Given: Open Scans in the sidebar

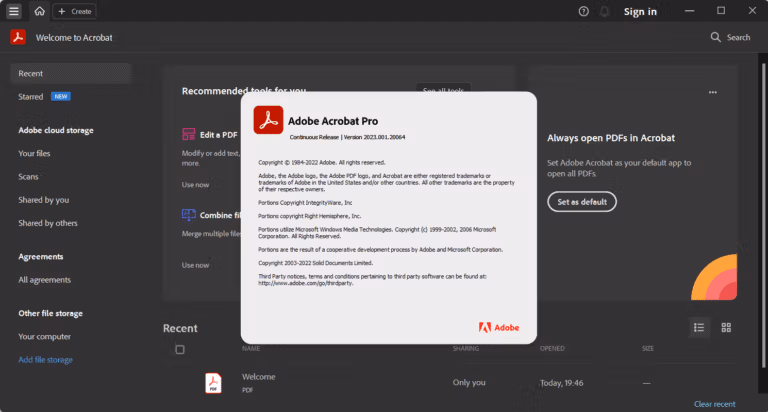Looking at the screenshot, I should tap(28, 176).
